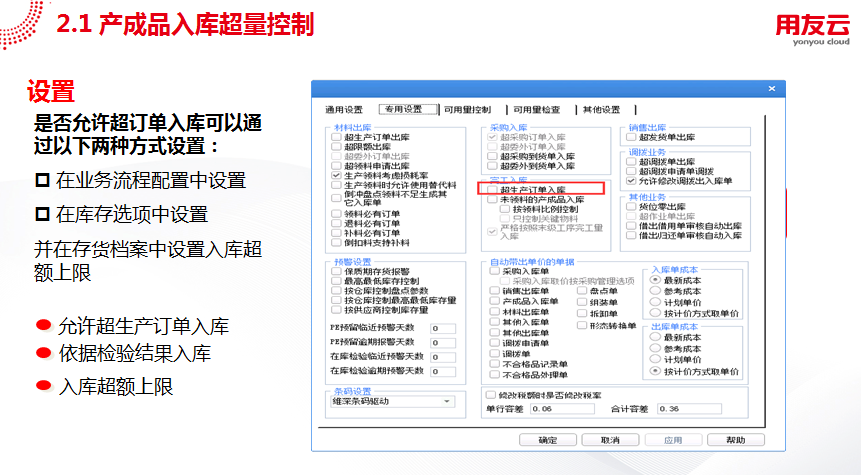Viewport: 861px width, 475px height.
Task: Enable 超生产订单入库 checkbox
Action: pyautogui.click(x=493, y=189)
